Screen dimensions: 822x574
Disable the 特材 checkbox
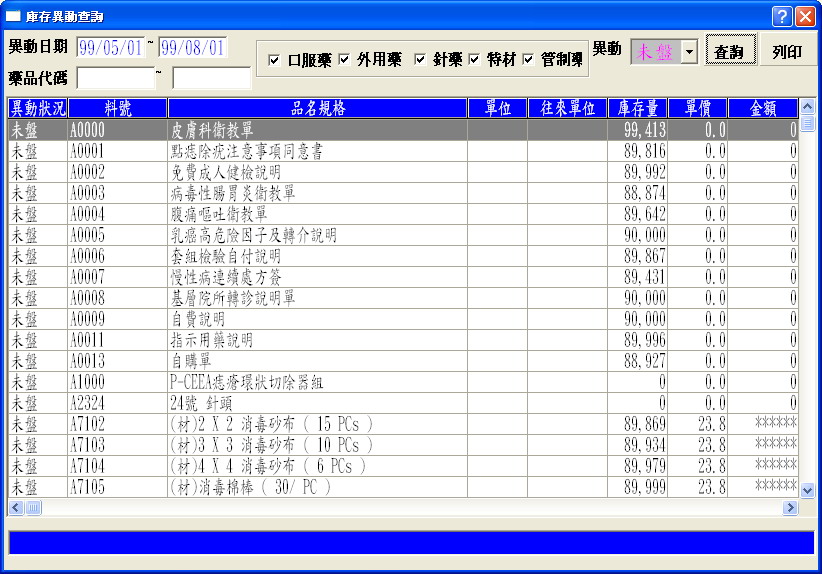coord(474,60)
